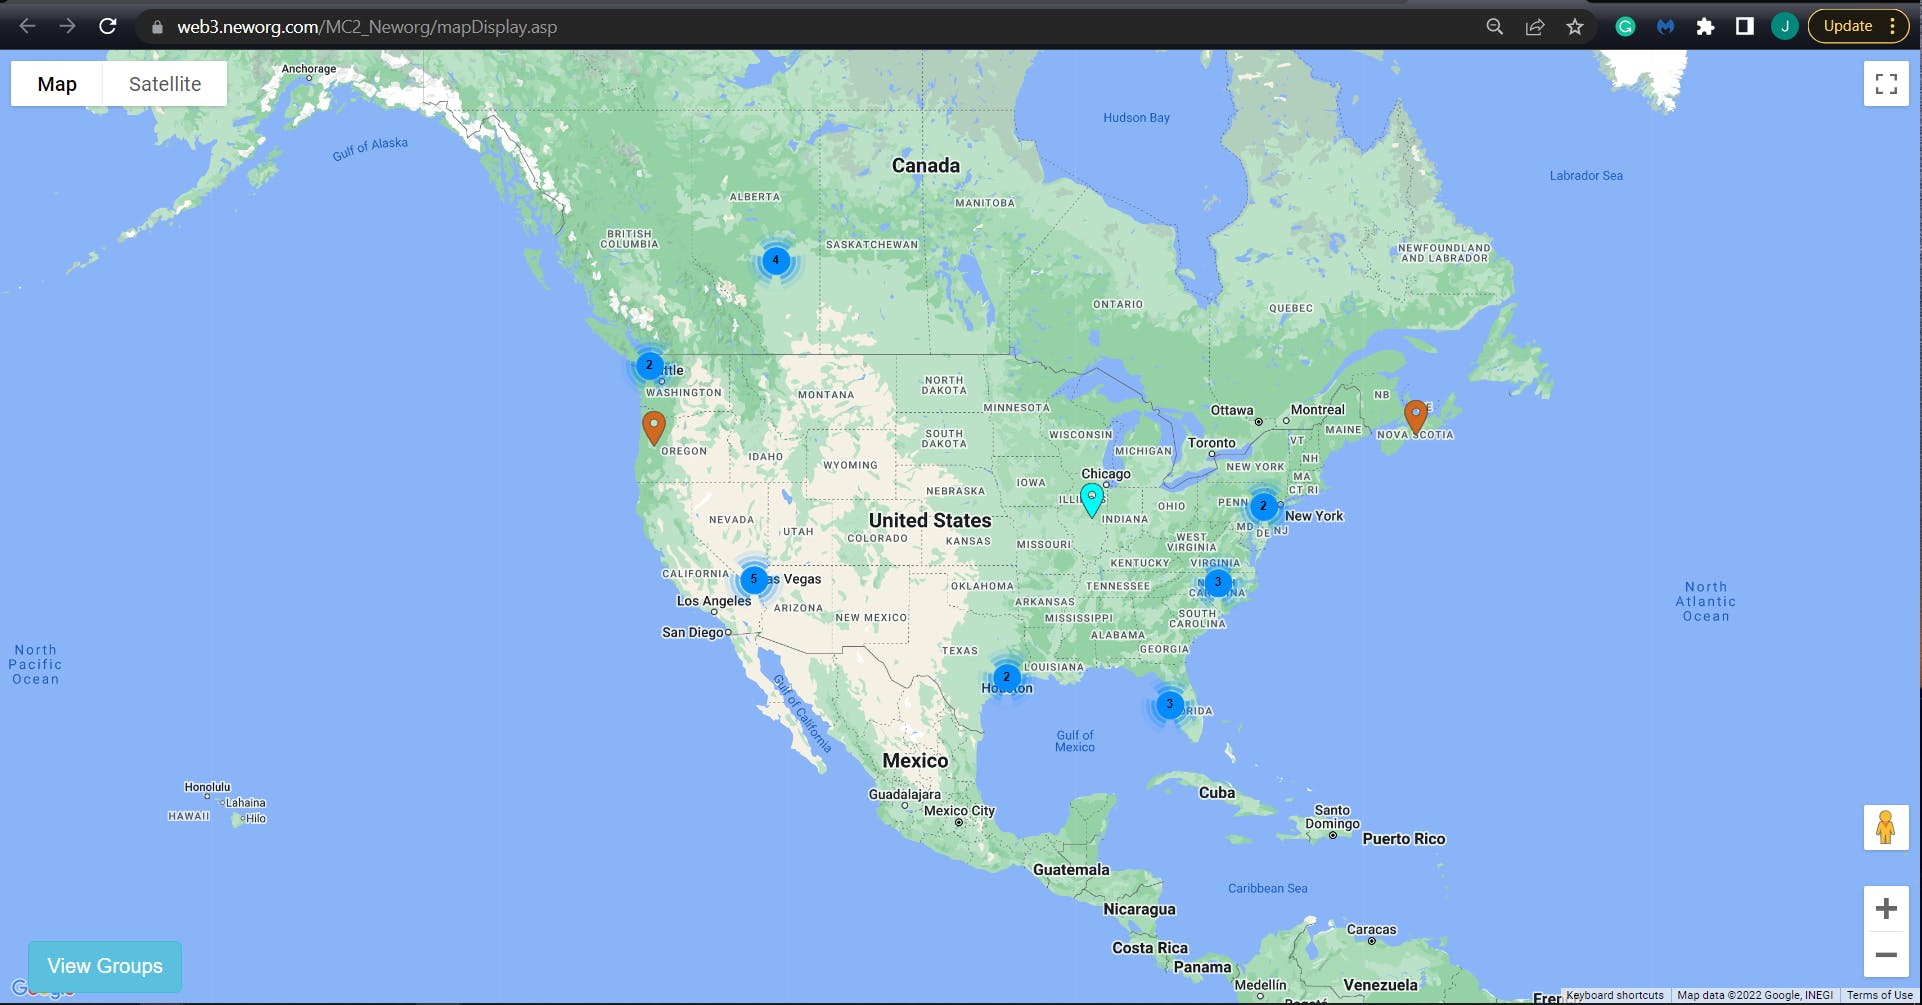Open cluster of 3 in North Carolina

(1217, 582)
